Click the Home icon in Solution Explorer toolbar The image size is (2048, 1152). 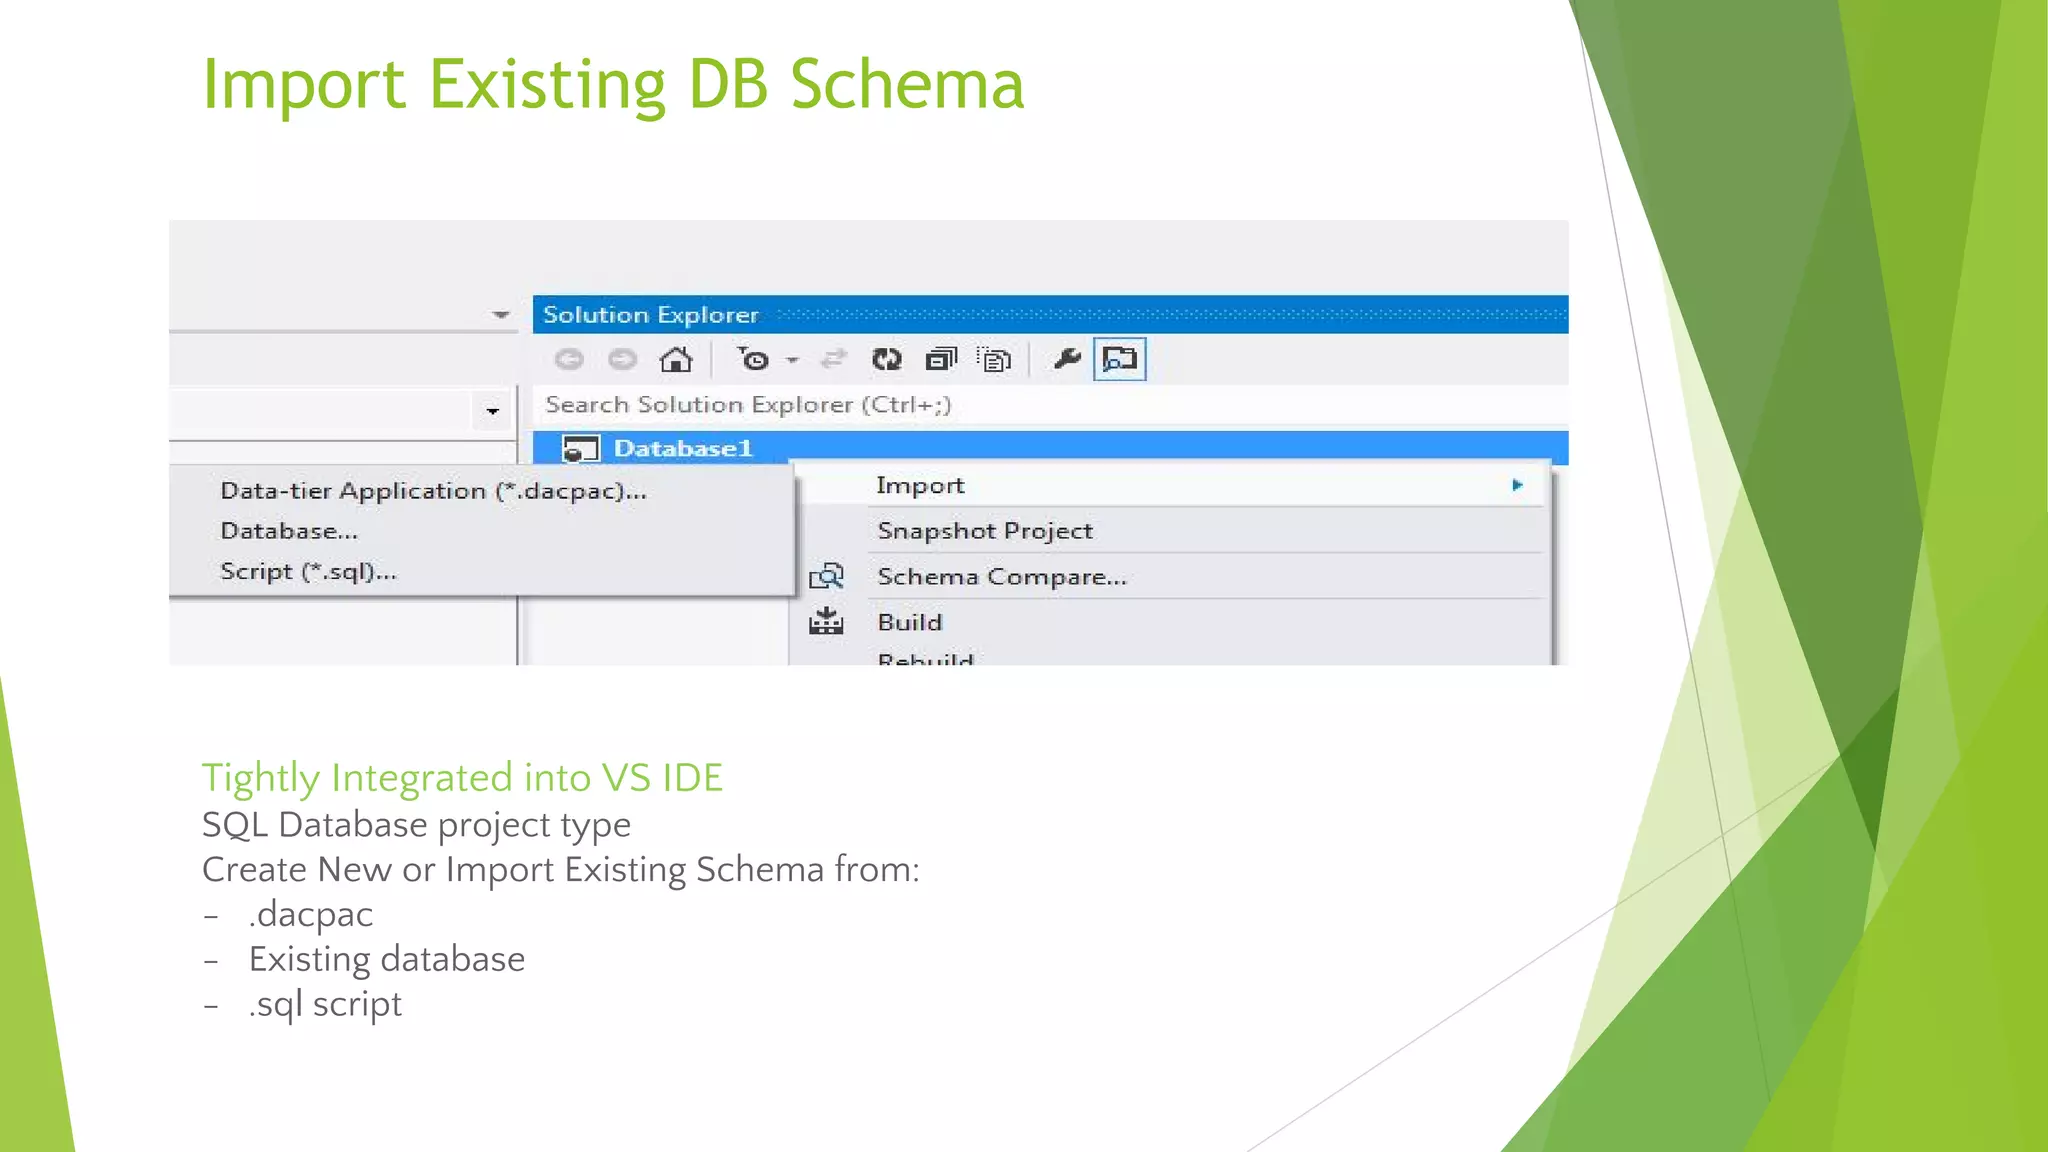[x=676, y=359]
